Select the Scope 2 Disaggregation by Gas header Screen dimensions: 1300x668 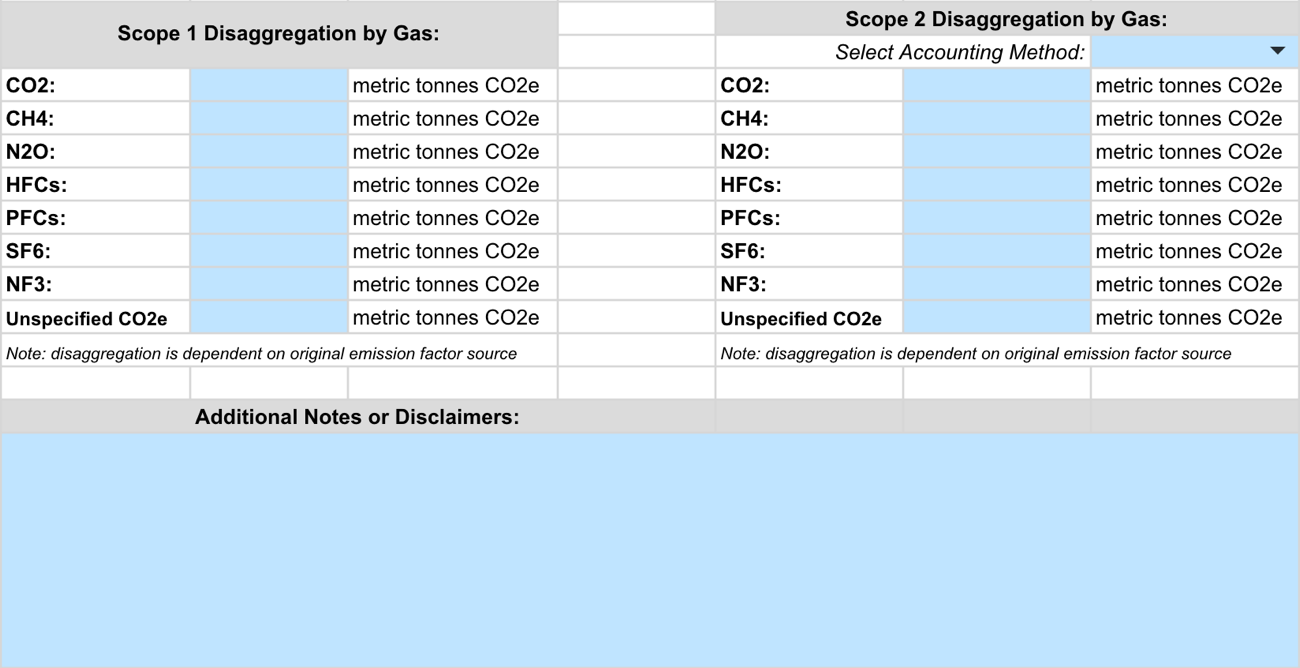1006,18
